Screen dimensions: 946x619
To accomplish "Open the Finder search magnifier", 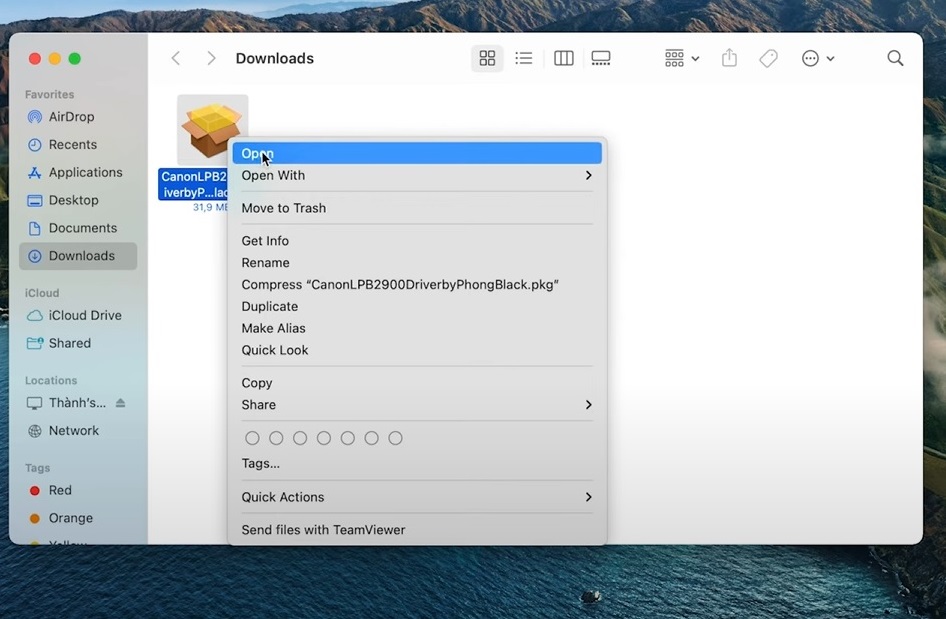I will pyautogui.click(x=895, y=59).
